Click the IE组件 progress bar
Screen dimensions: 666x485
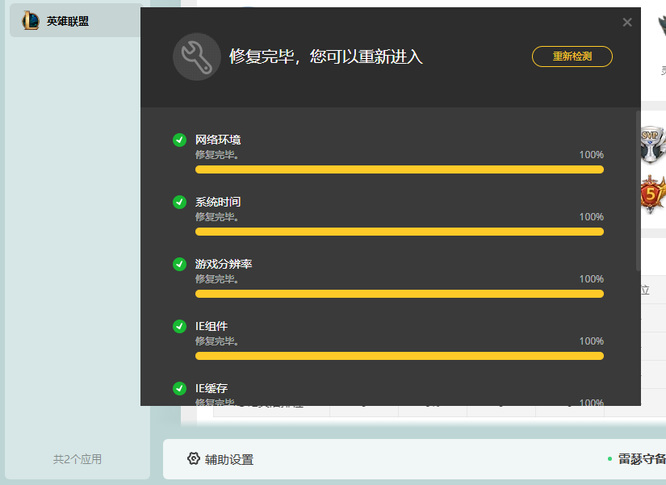click(399, 356)
